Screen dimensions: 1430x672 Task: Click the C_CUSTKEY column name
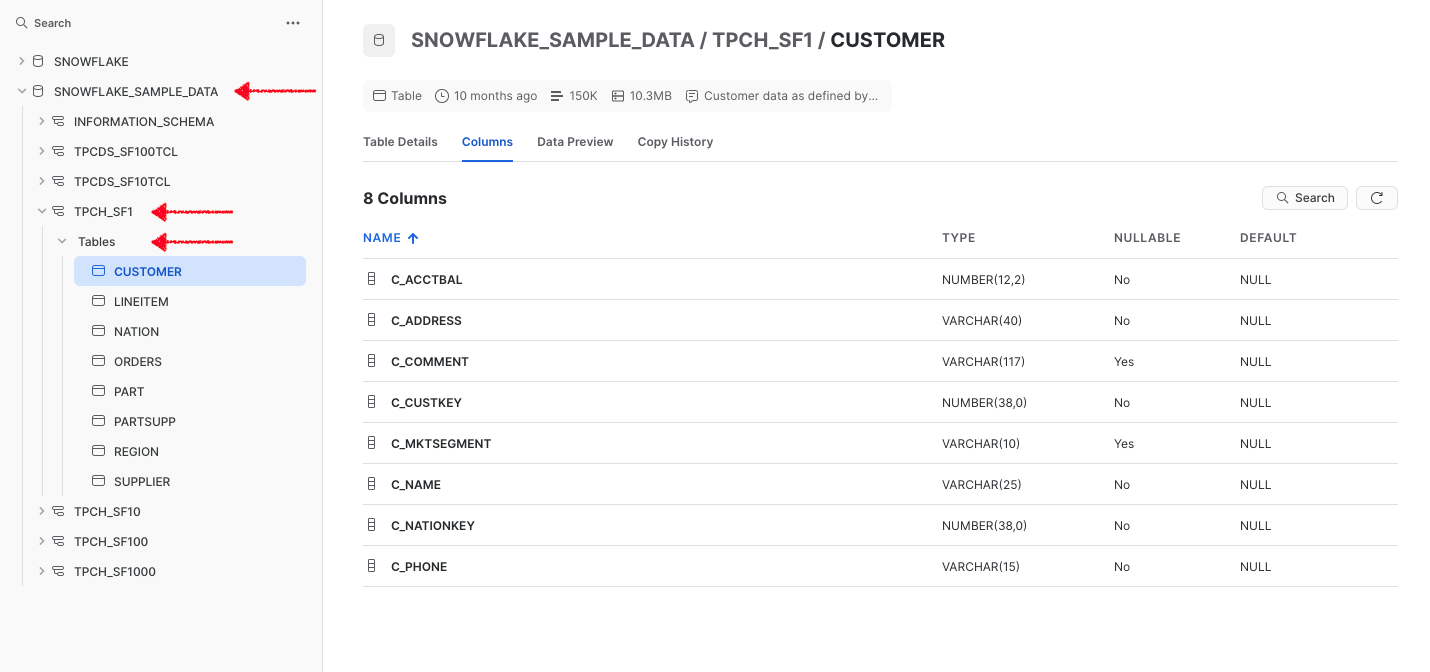tap(426, 402)
